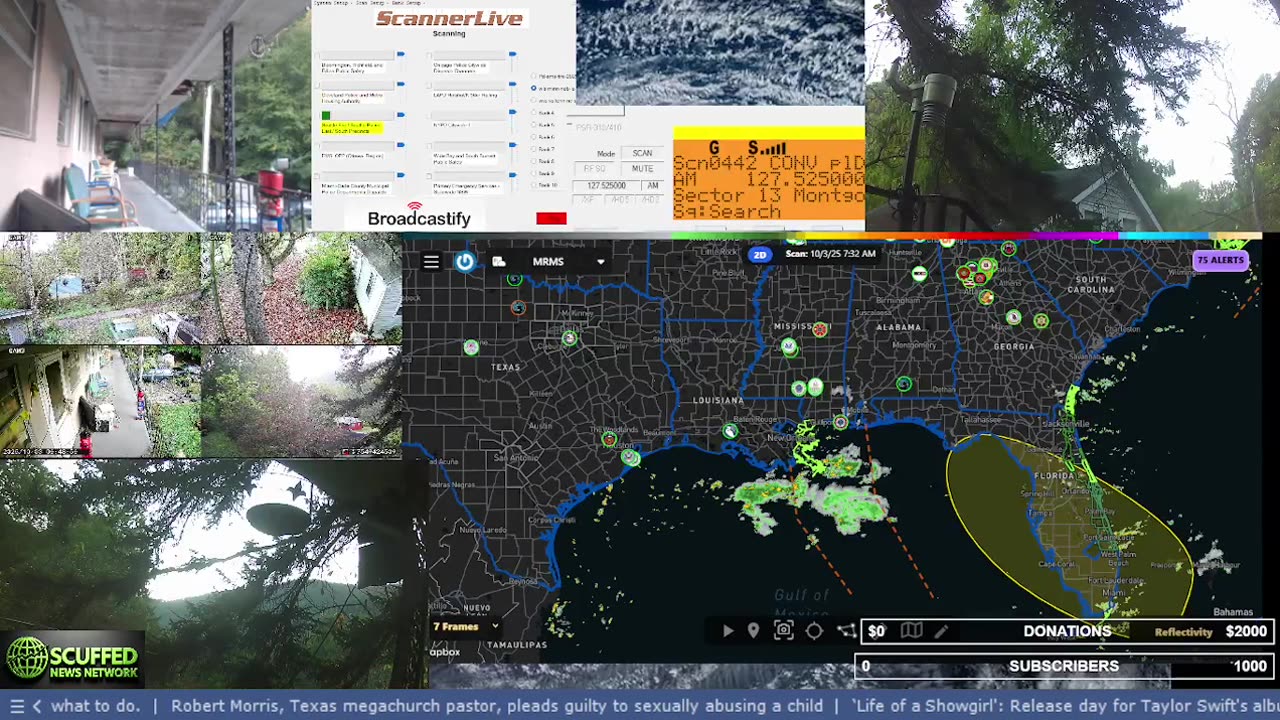1280x720 pixels.
Task: Open the radar map hamburger menu
Action: [x=431, y=262]
